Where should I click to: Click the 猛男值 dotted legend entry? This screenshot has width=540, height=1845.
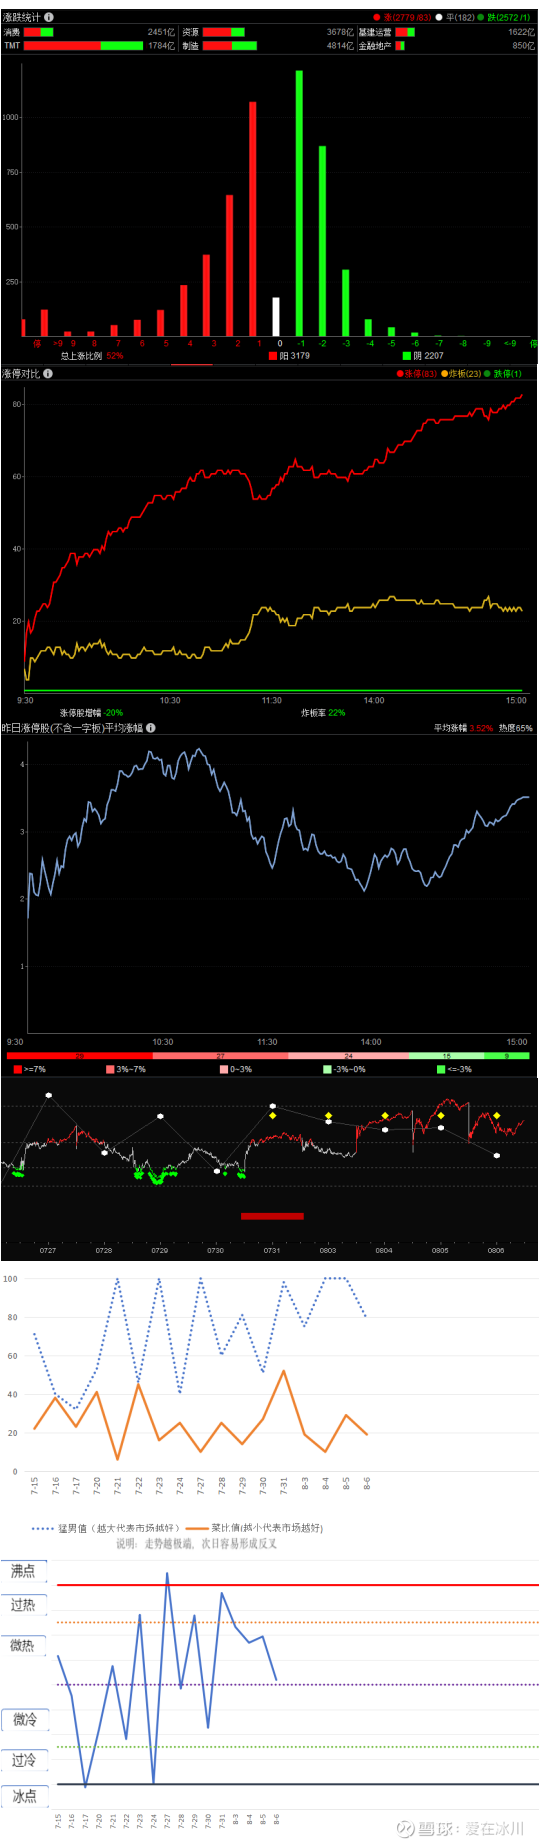pyautogui.click(x=105, y=1528)
